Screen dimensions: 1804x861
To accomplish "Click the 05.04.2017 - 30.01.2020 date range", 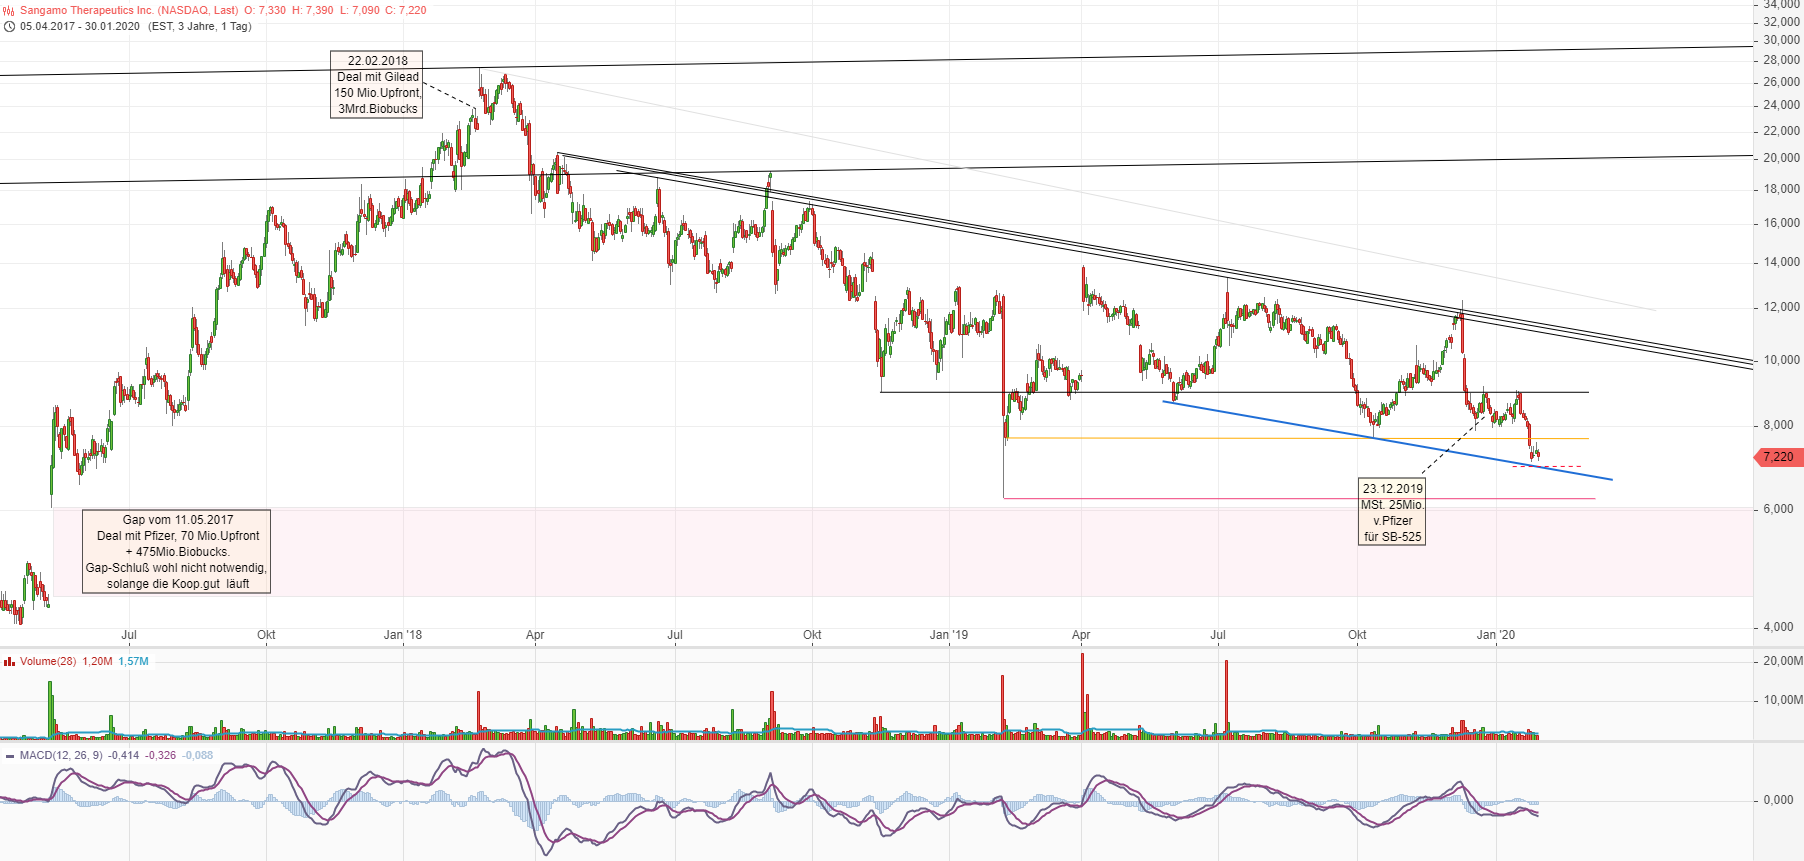I will tap(80, 26).
